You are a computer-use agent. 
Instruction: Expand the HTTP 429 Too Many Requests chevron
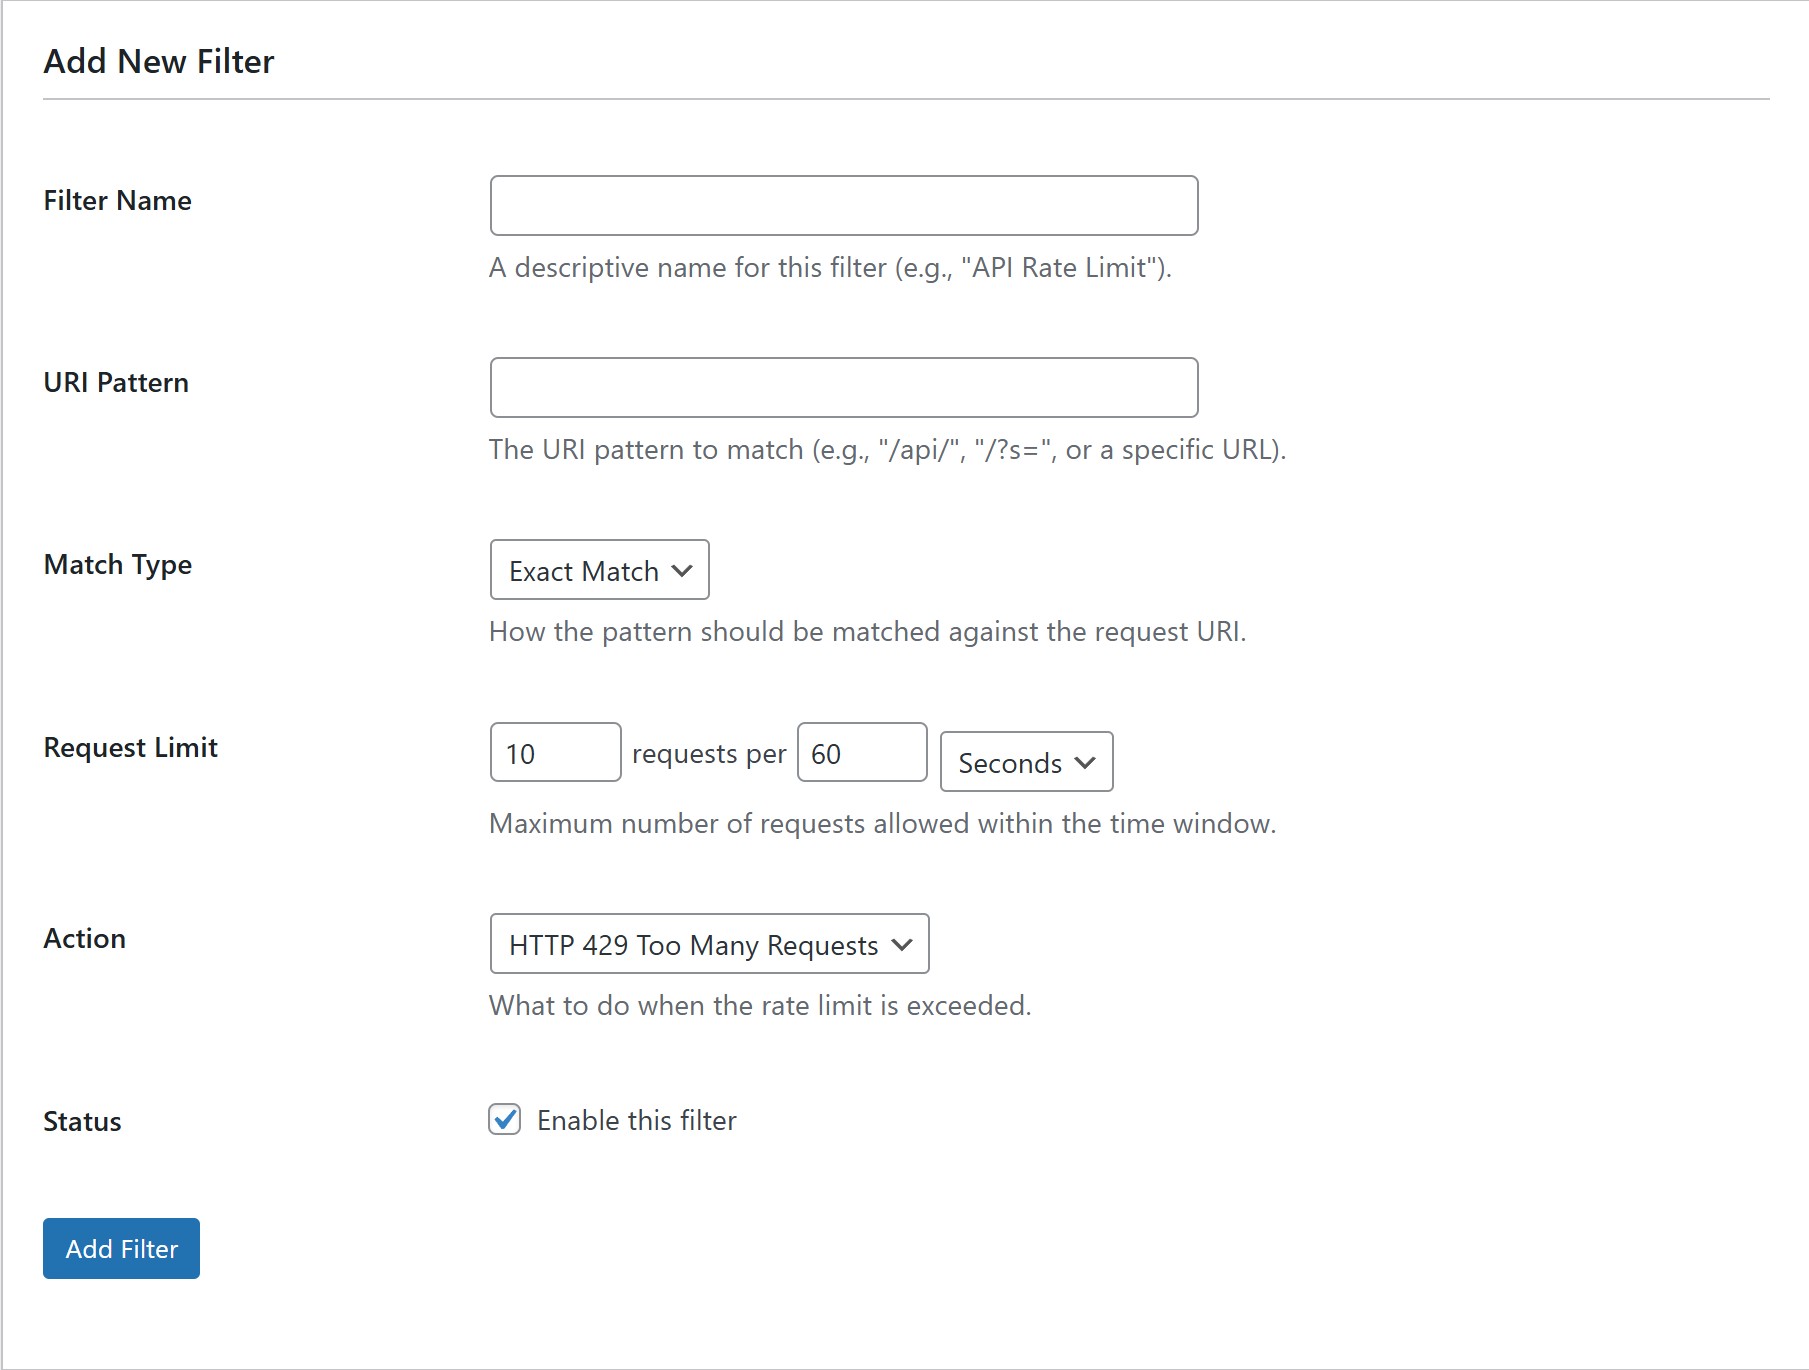pyautogui.click(x=901, y=944)
